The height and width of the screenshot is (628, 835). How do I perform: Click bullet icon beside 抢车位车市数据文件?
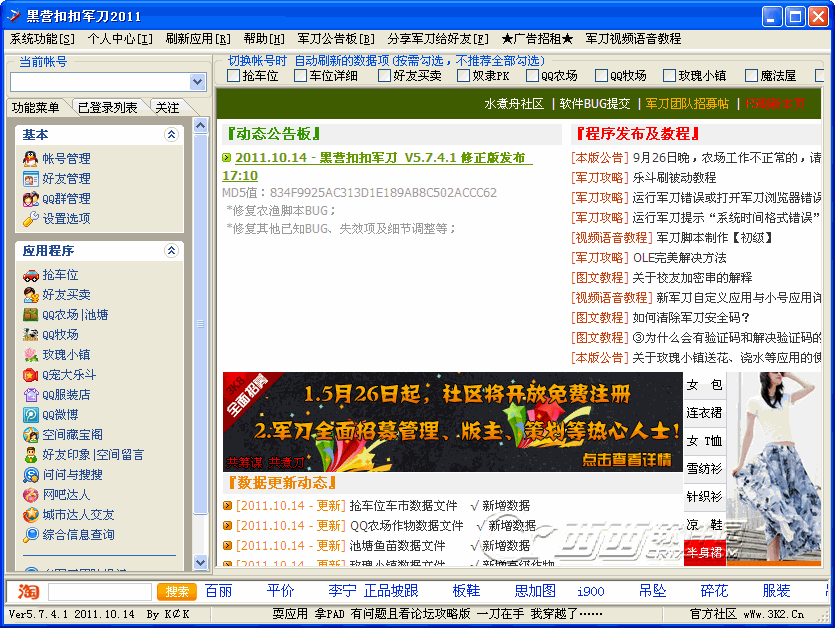(227, 505)
